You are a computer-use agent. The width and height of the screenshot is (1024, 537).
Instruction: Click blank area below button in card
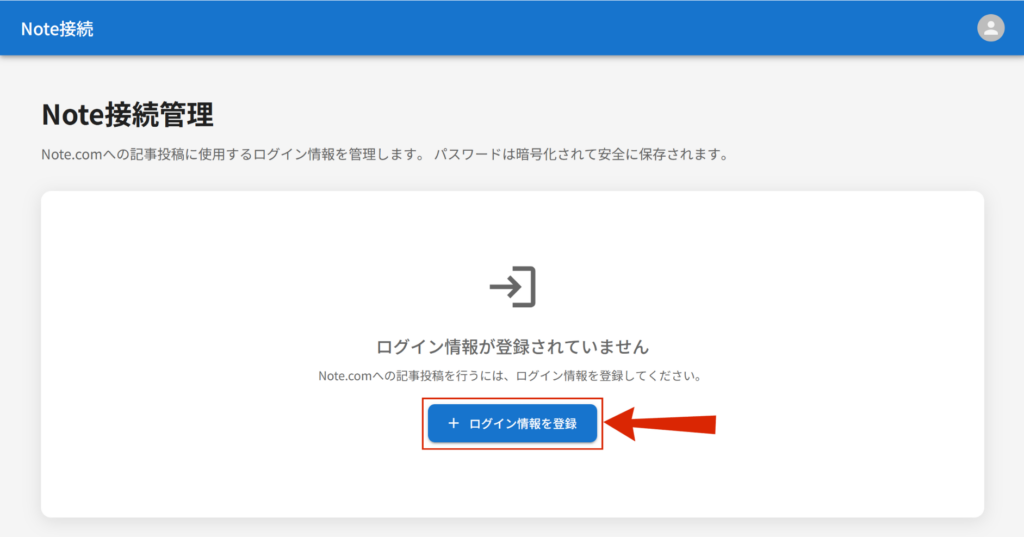[x=512, y=485]
